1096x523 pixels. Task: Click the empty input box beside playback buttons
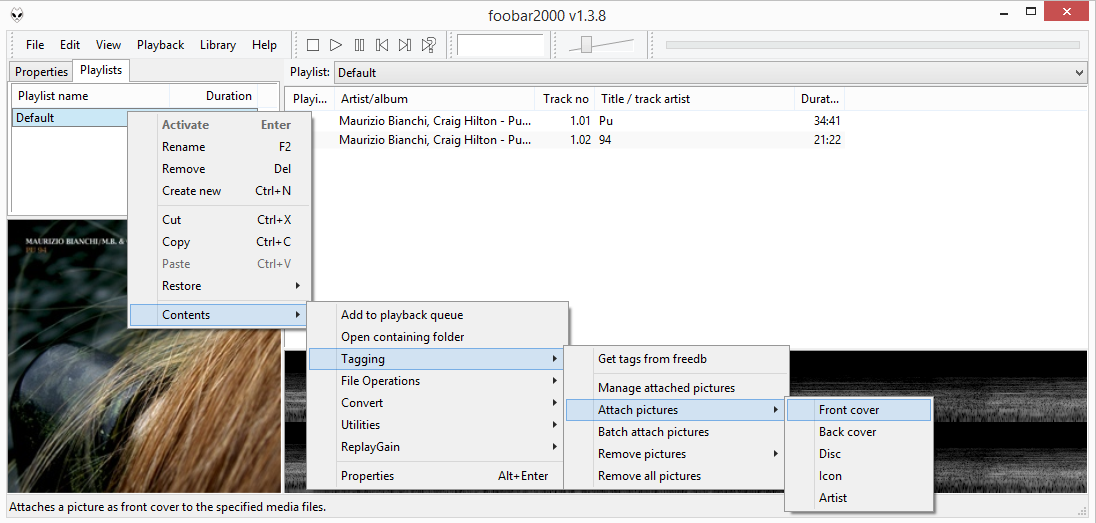[x=500, y=45]
